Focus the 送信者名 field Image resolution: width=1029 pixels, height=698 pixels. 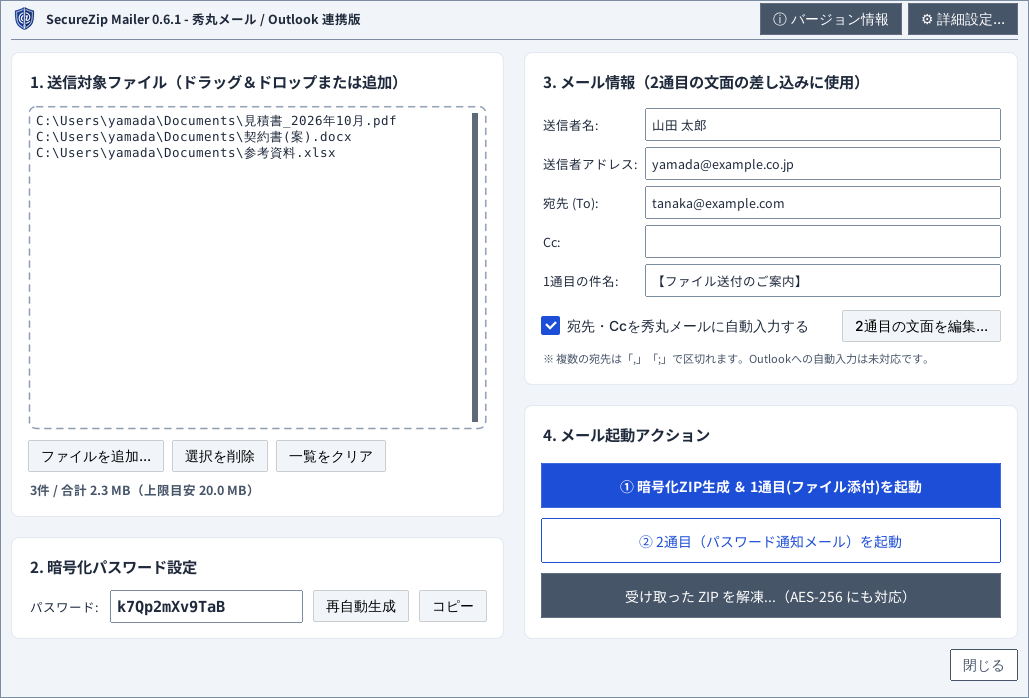click(823, 125)
